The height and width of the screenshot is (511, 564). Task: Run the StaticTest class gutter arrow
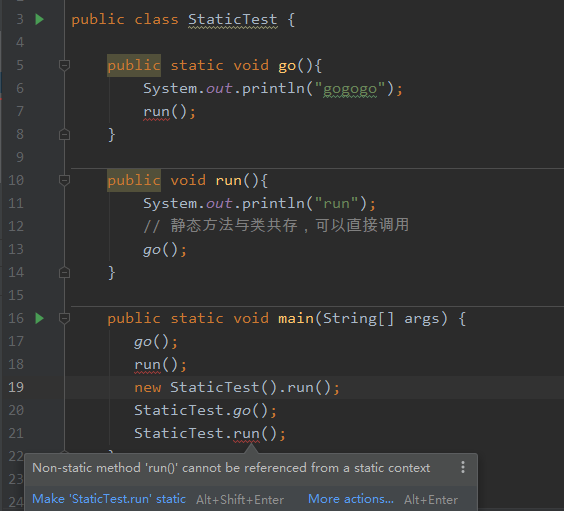[40, 19]
